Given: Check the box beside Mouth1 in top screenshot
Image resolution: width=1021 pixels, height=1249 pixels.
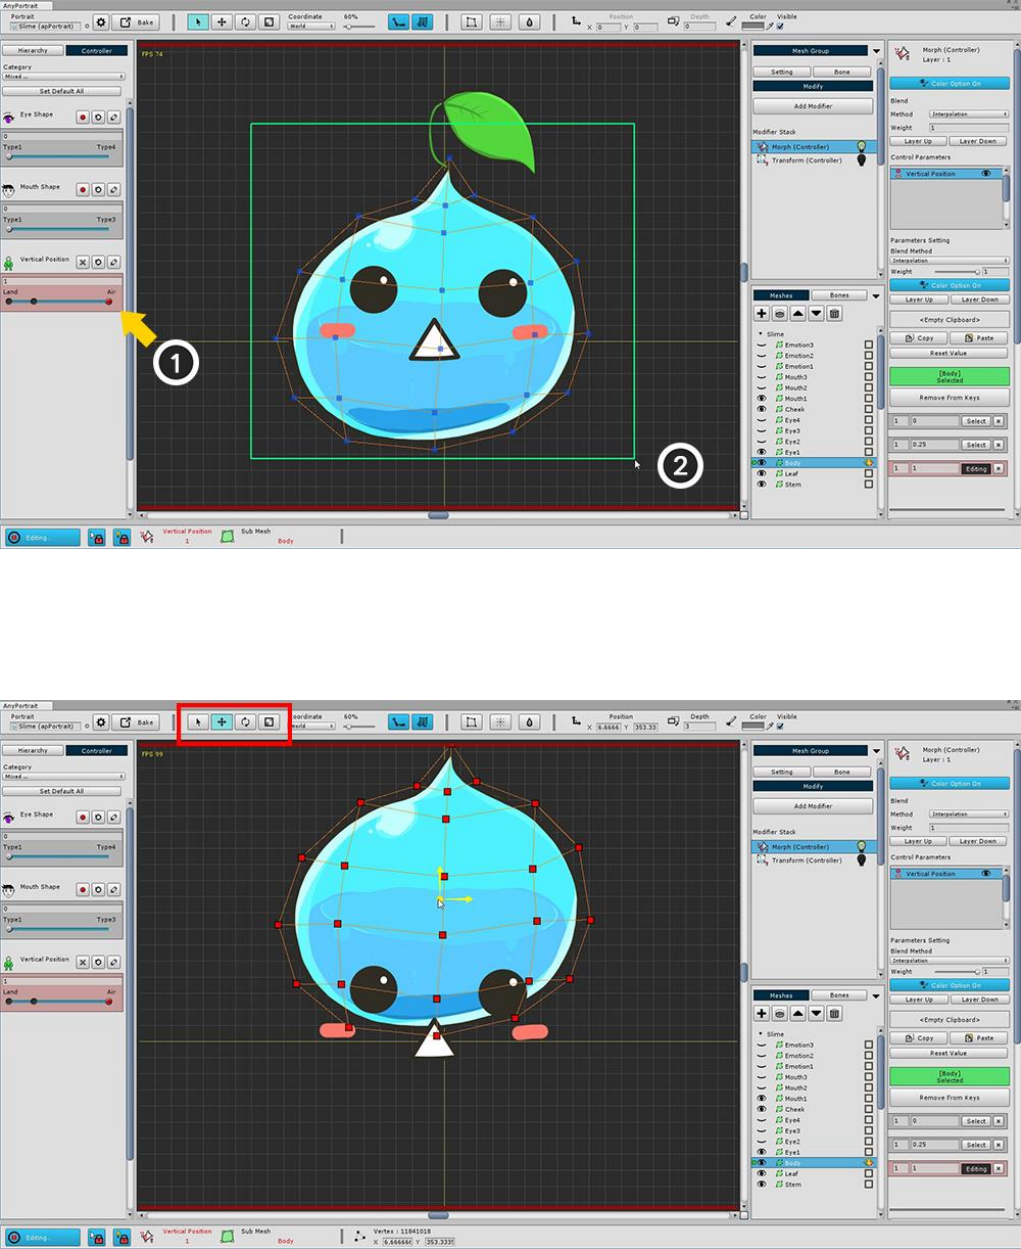Looking at the screenshot, I should point(868,399).
